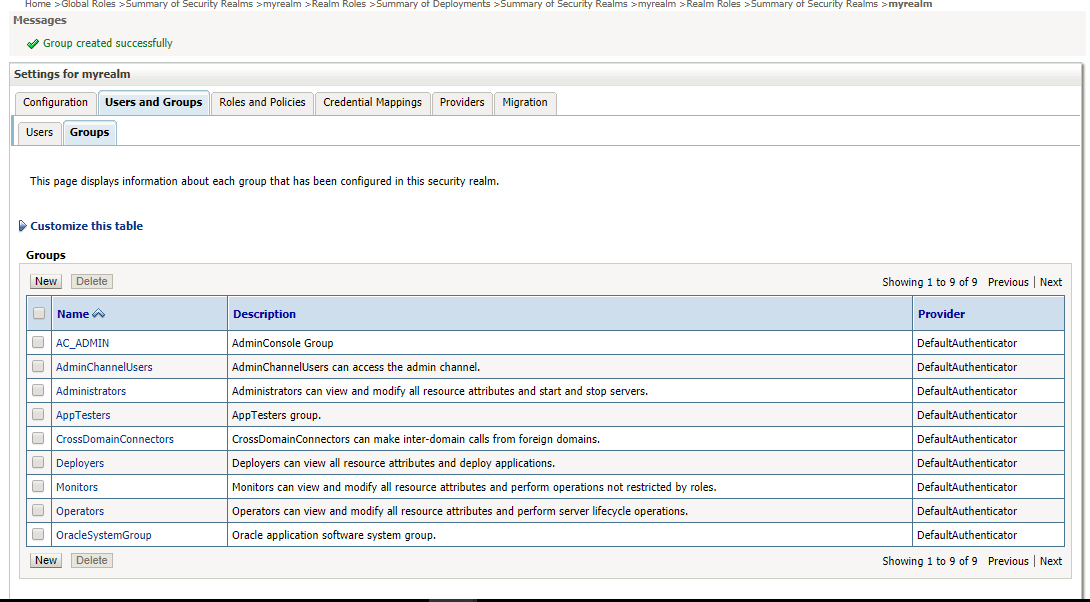This screenshot has width=1090, height=602.
Task: Open the Providers tab
Action: [x=462, y=102]
